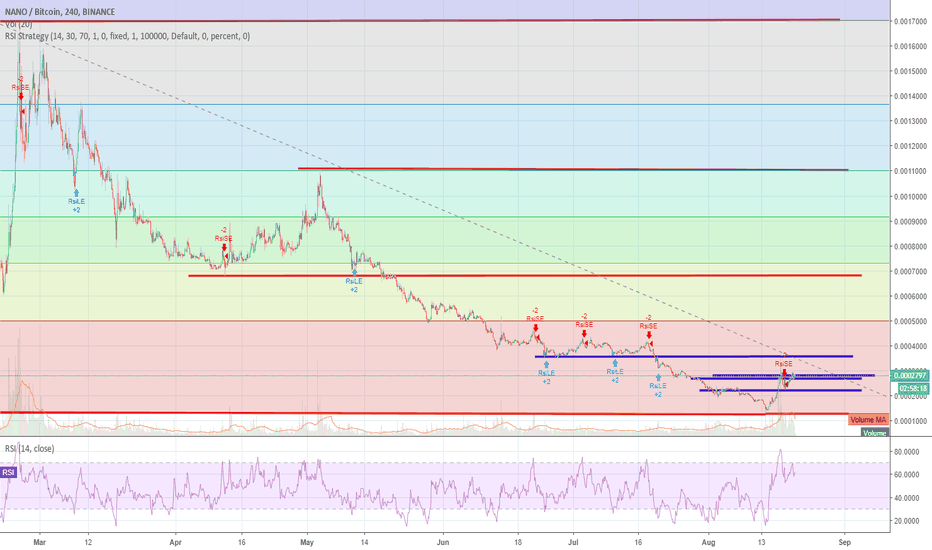Image resolution: width=932 pixels, height=550 pixels.
Task: Click the 80.0000 RSI axis value
Action: coord(906,452)
